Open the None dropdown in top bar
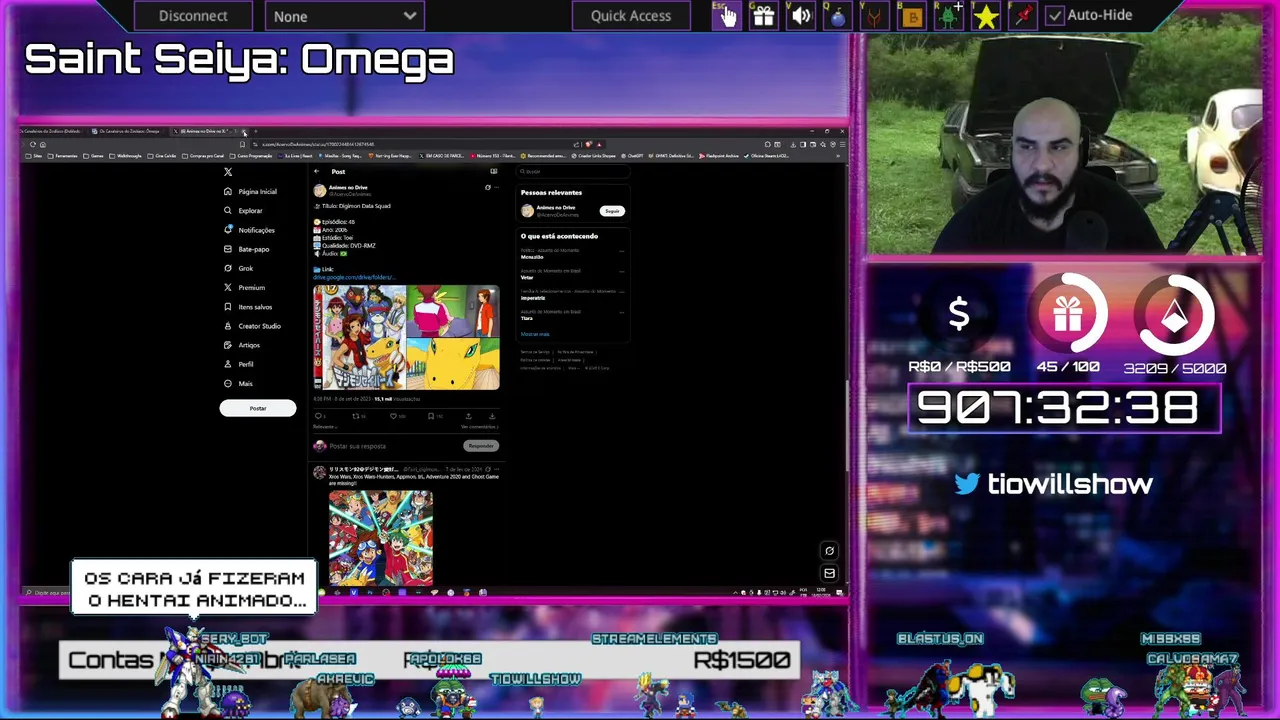This screenshot has width=1280, height=720. pyautogui.click(x=344, y=16)
